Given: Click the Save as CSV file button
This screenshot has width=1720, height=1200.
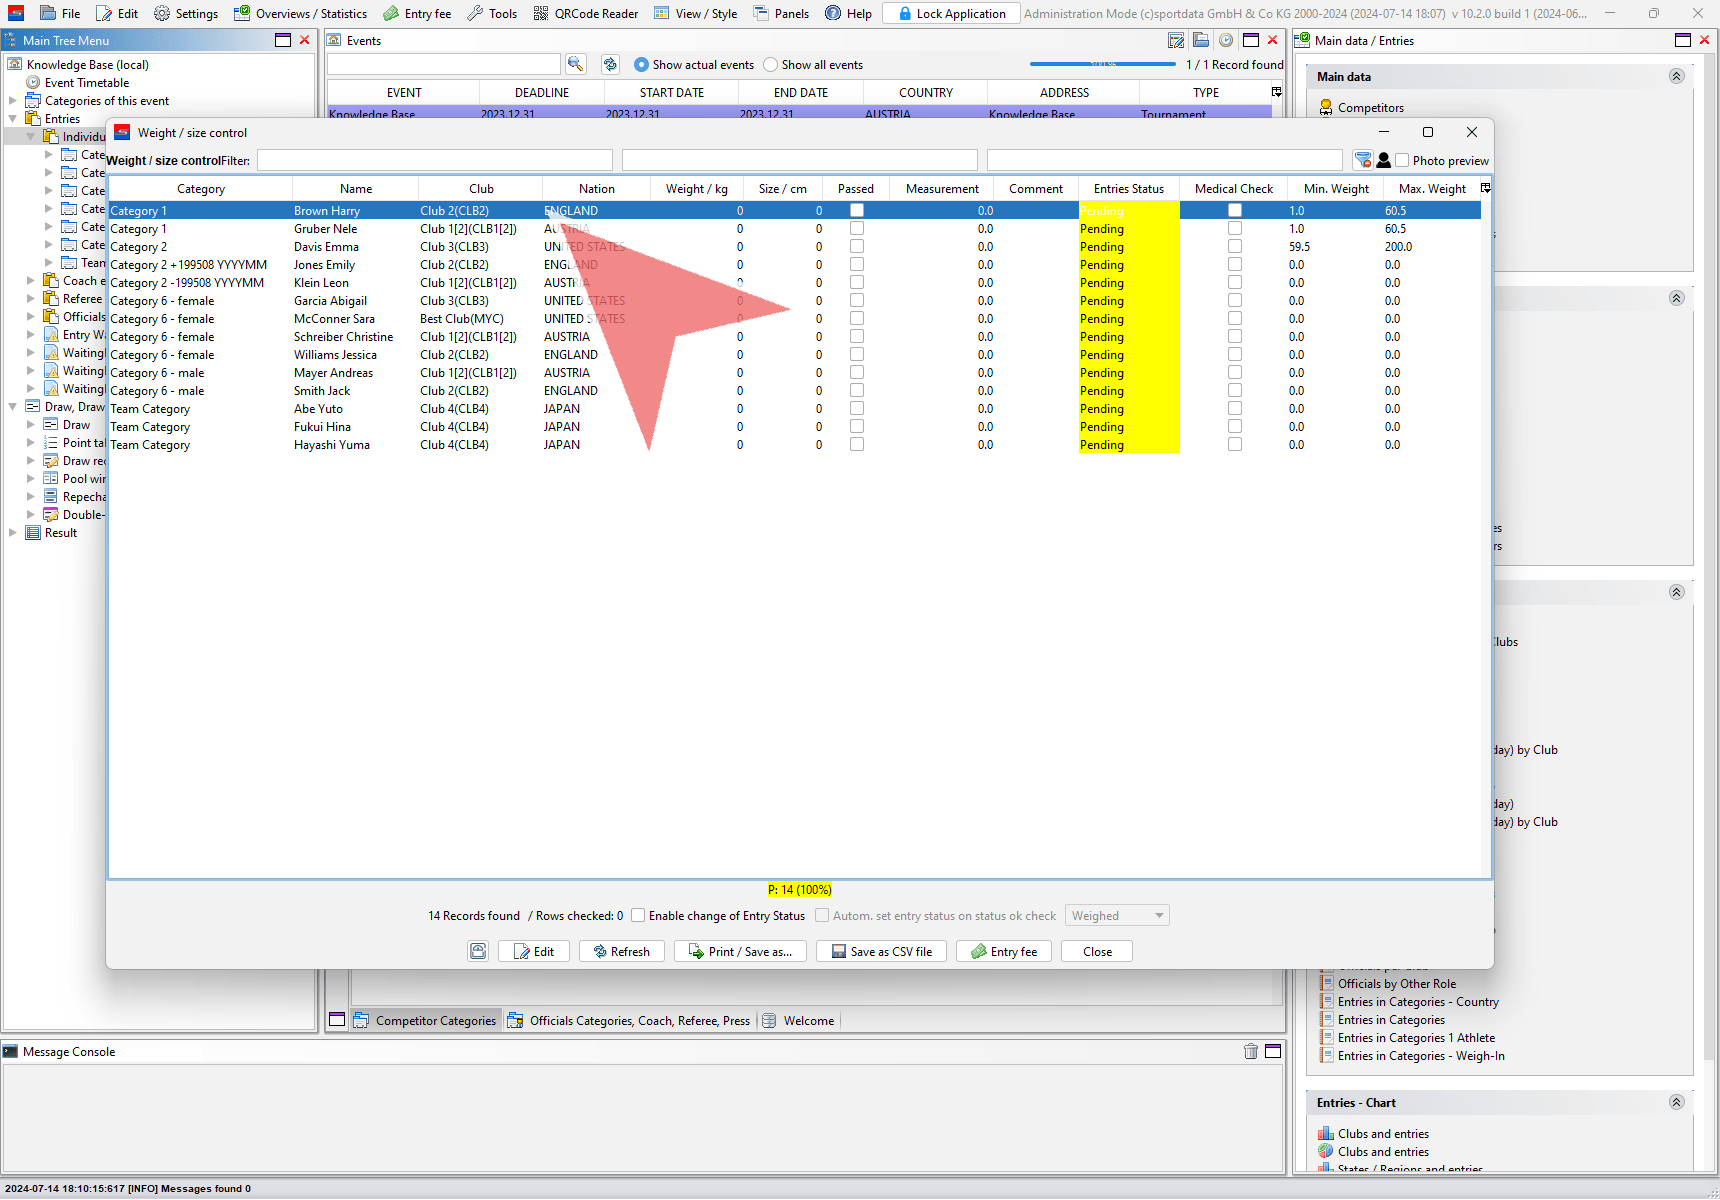Looking at the screenshot, I should click(x=881, y=951).
